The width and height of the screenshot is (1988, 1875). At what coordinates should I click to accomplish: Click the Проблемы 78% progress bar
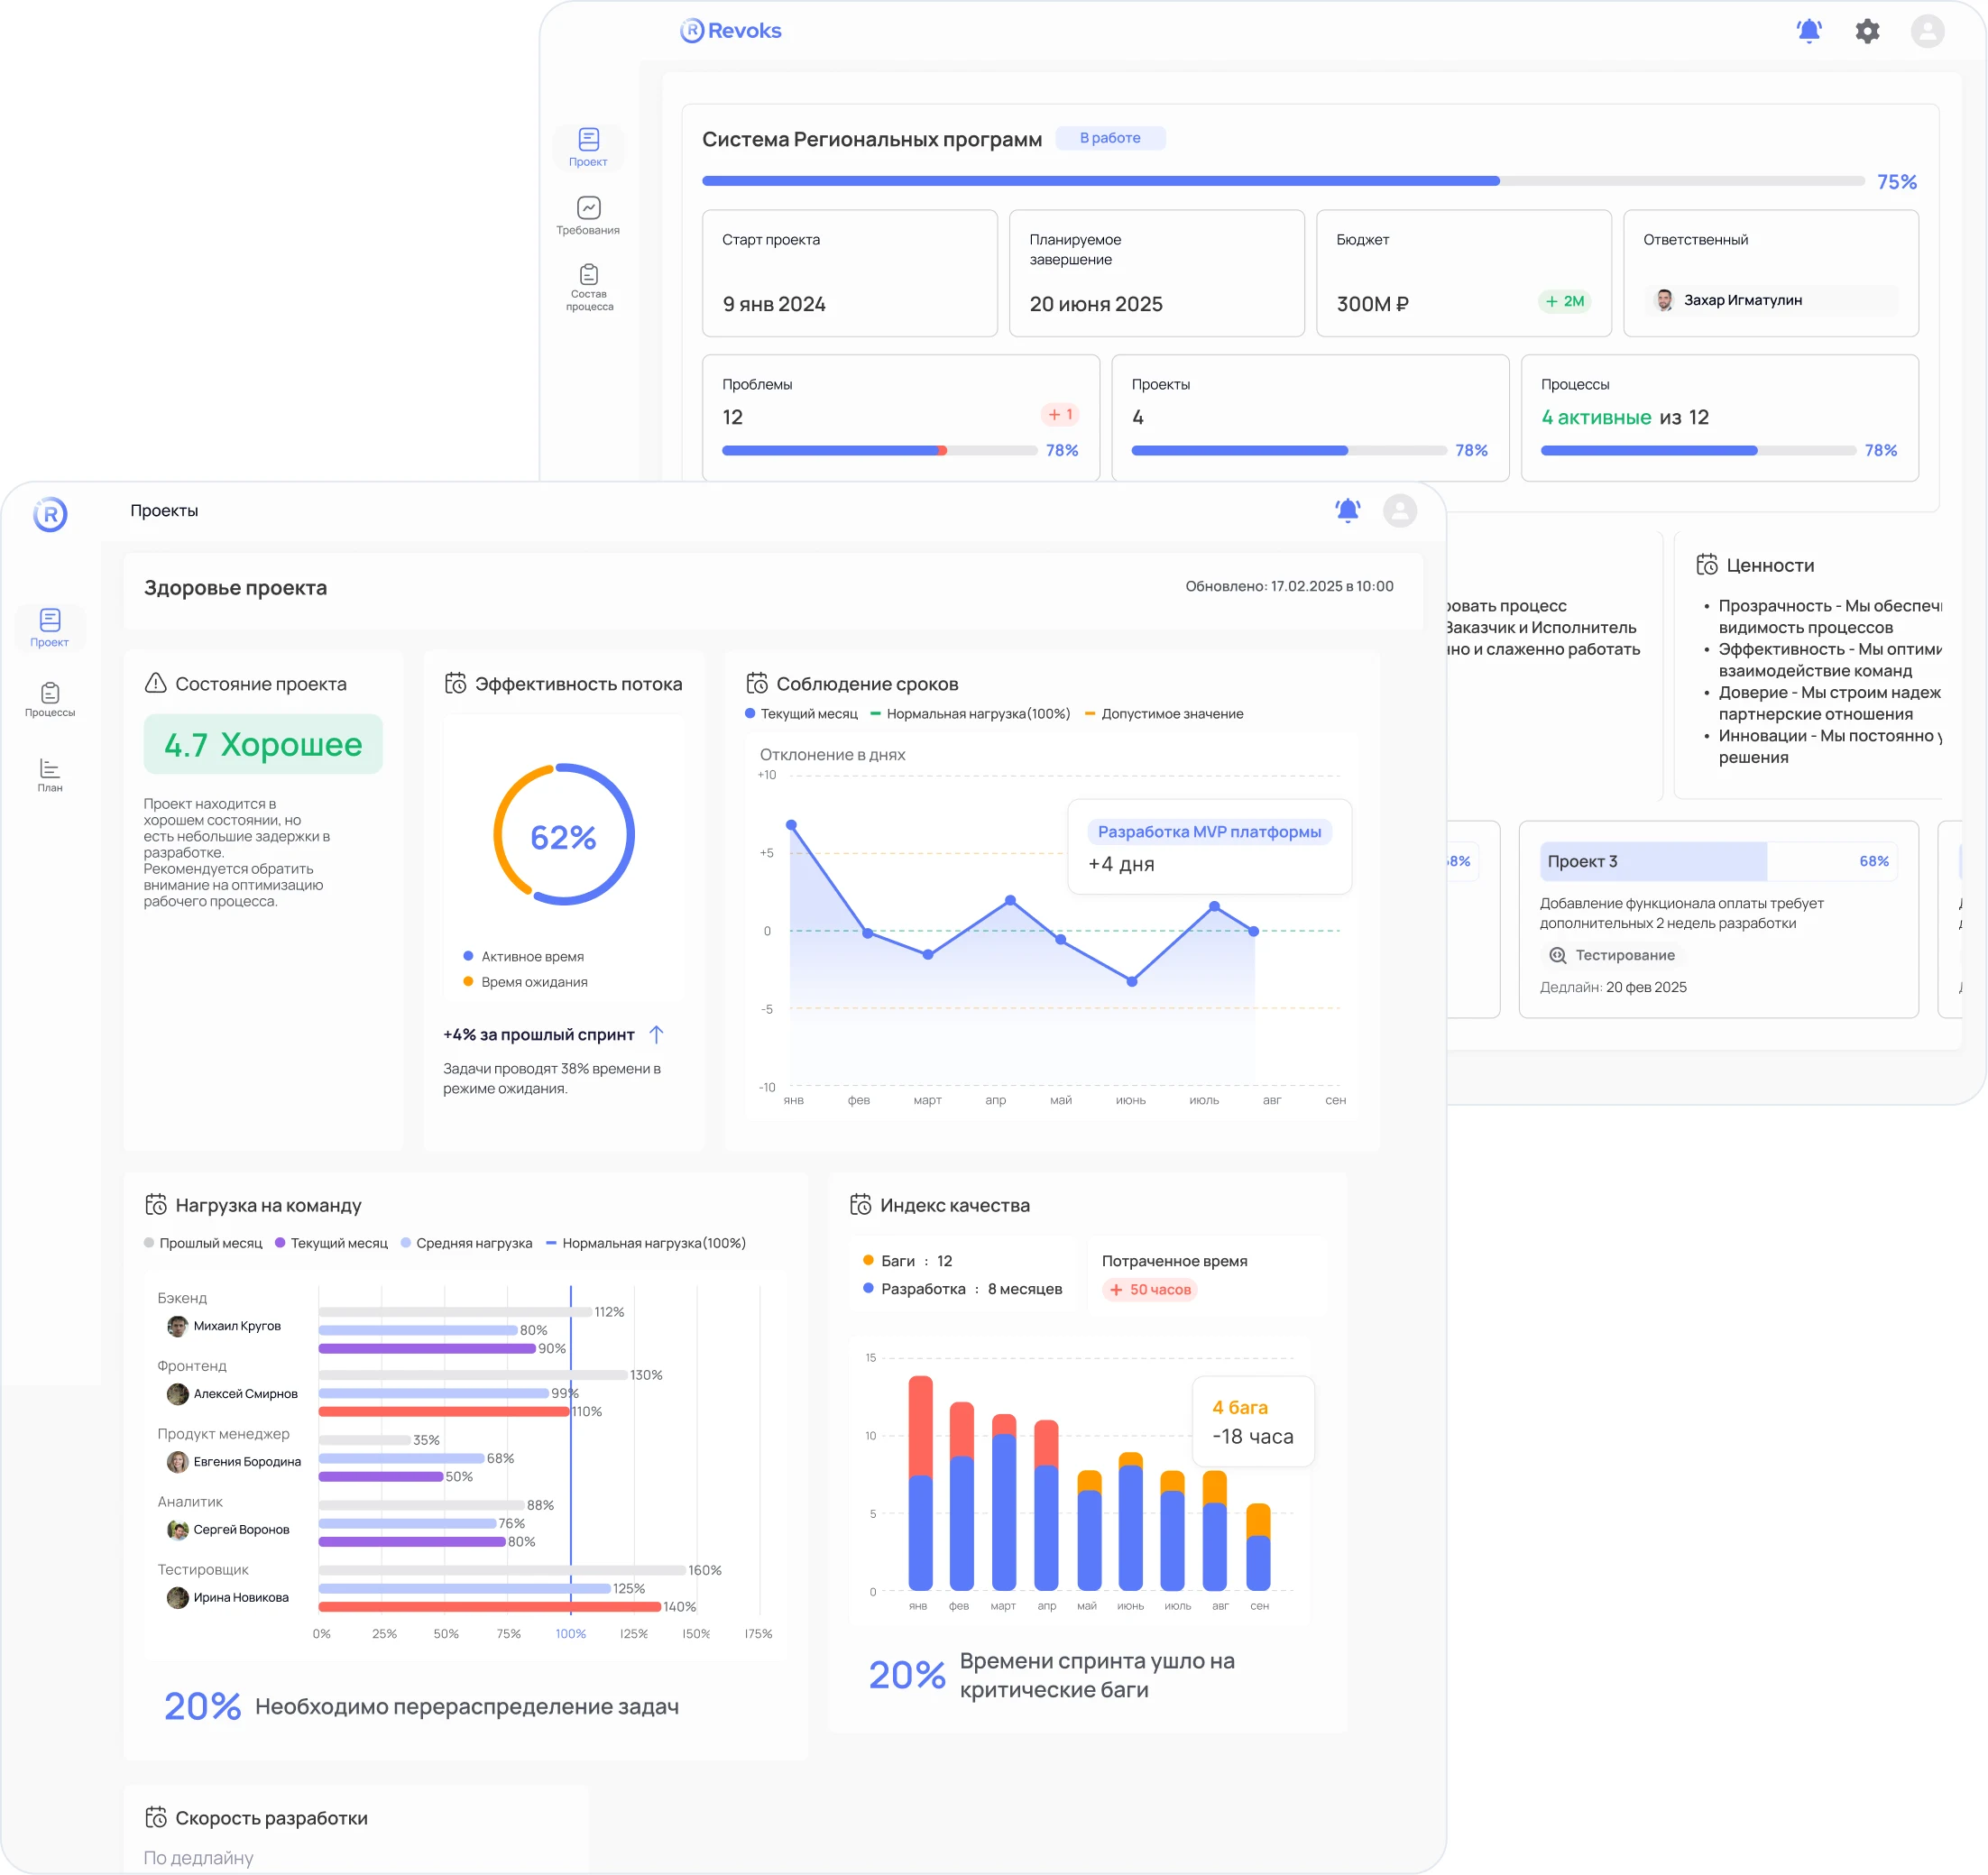tap(879, 451)
